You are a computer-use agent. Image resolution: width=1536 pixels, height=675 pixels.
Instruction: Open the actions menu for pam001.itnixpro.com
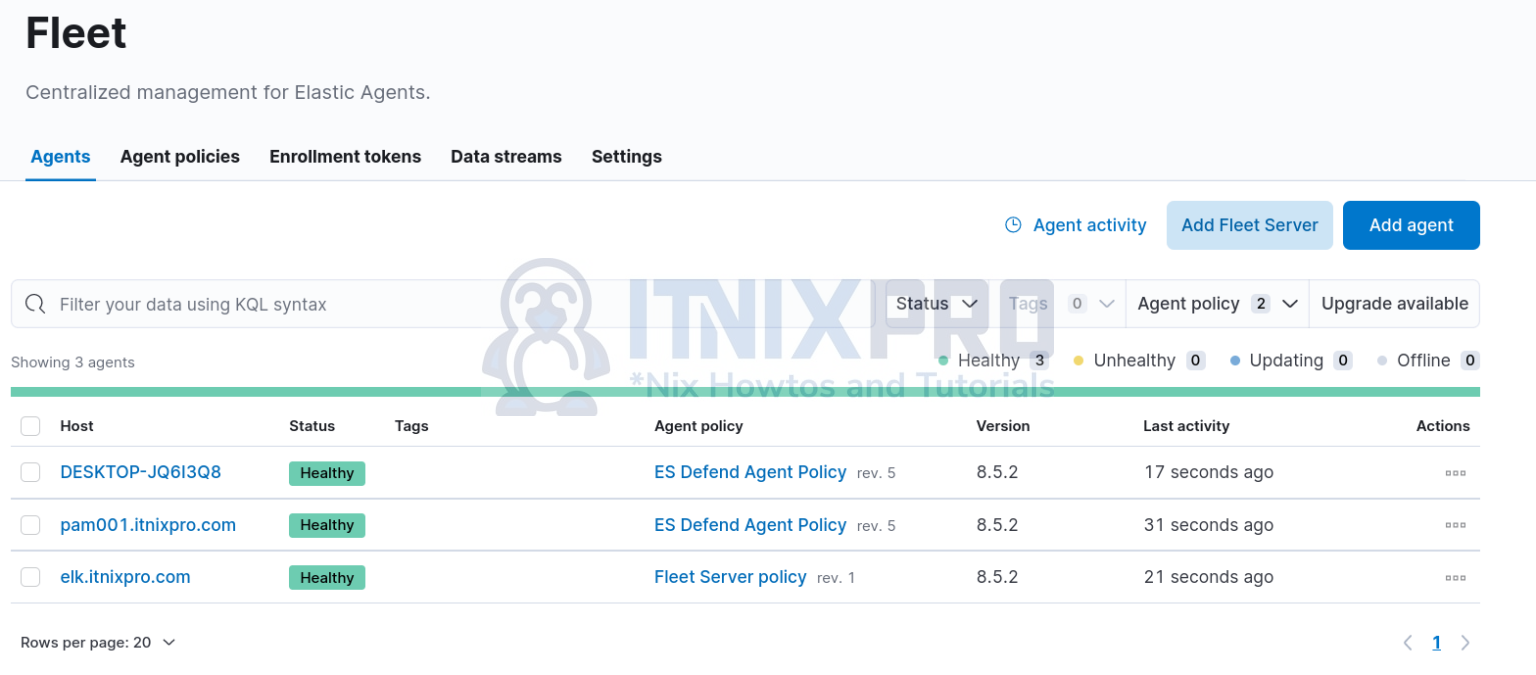coord(1455,524)
